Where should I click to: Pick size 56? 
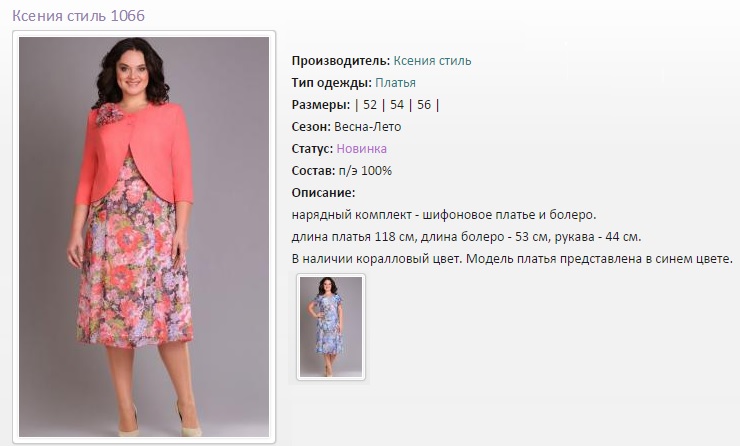pos(424,105)
